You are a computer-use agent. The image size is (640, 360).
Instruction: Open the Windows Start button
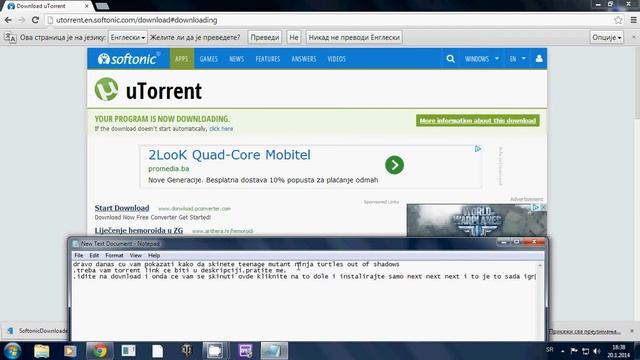point(12,351)
